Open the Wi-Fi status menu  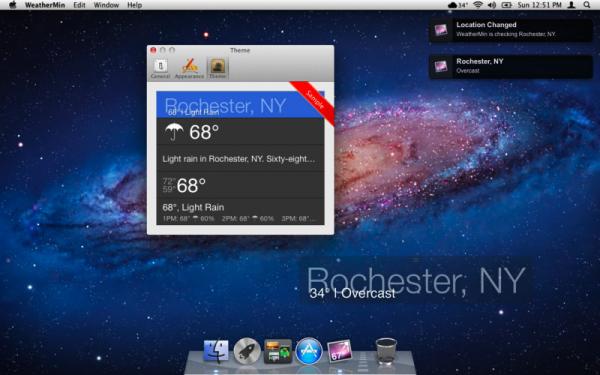coord(478,5)
